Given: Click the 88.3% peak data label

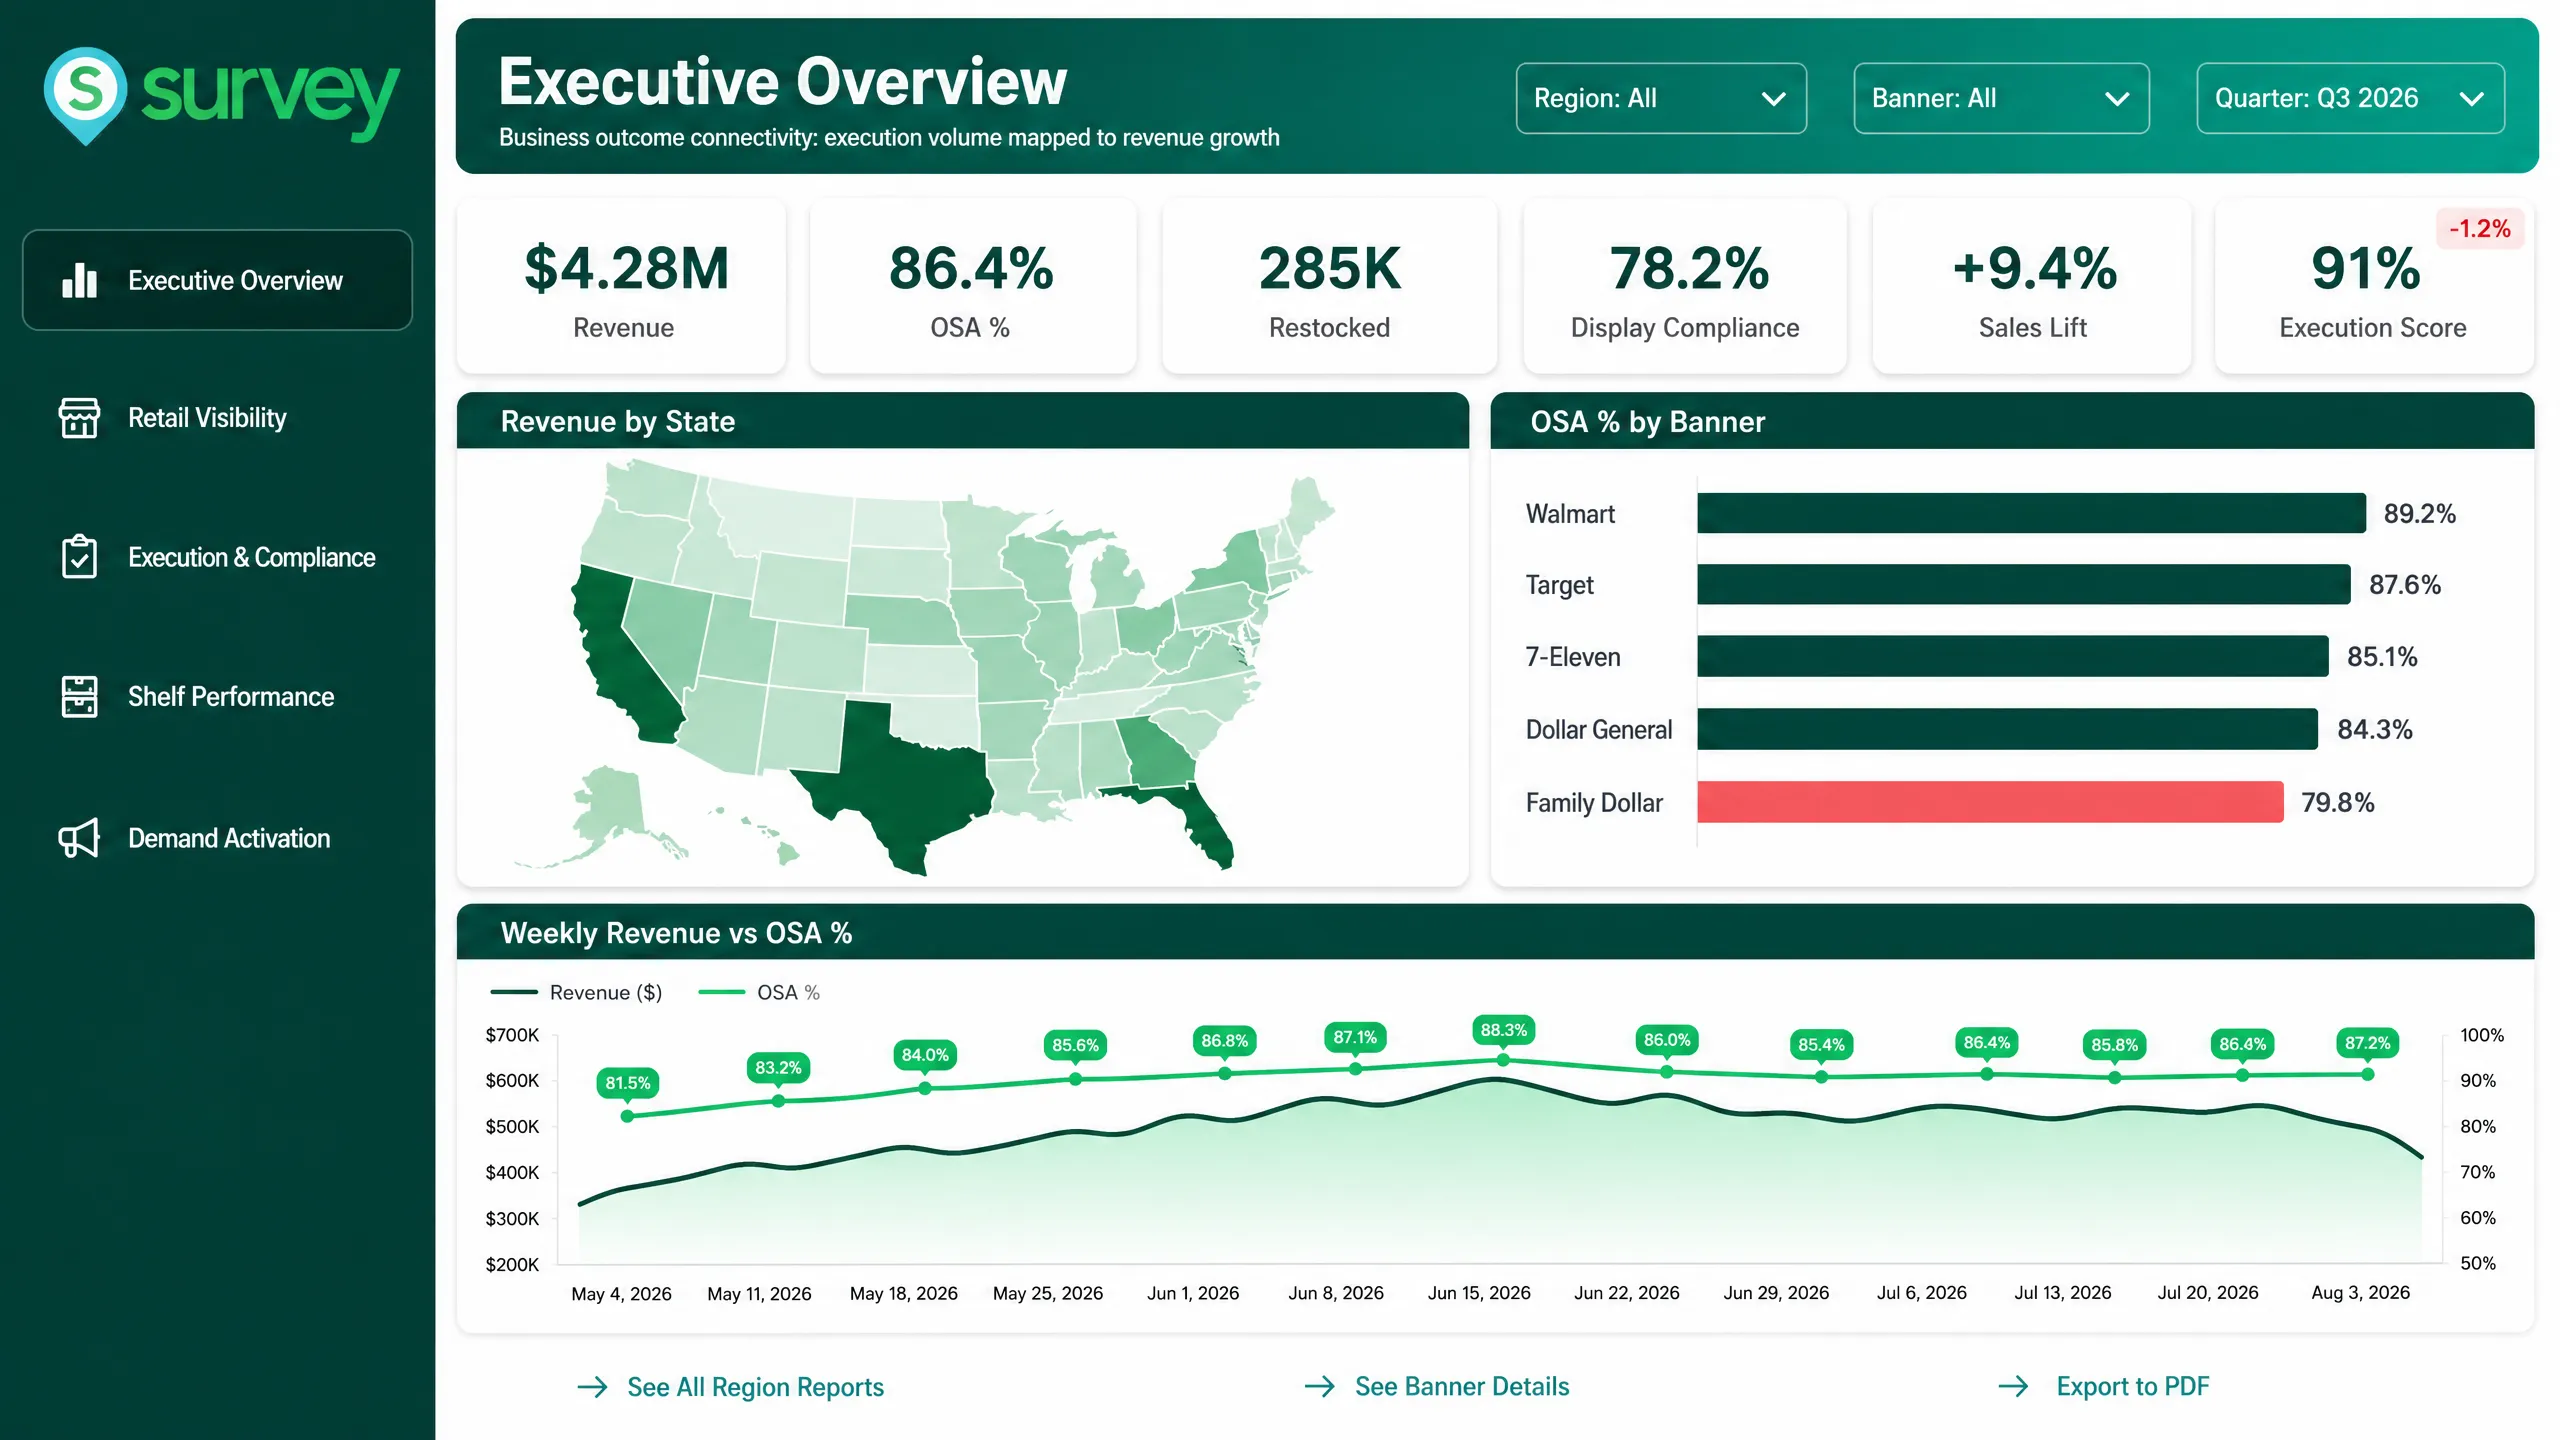Looking at the screenshot, I should click(1503, 1030).
